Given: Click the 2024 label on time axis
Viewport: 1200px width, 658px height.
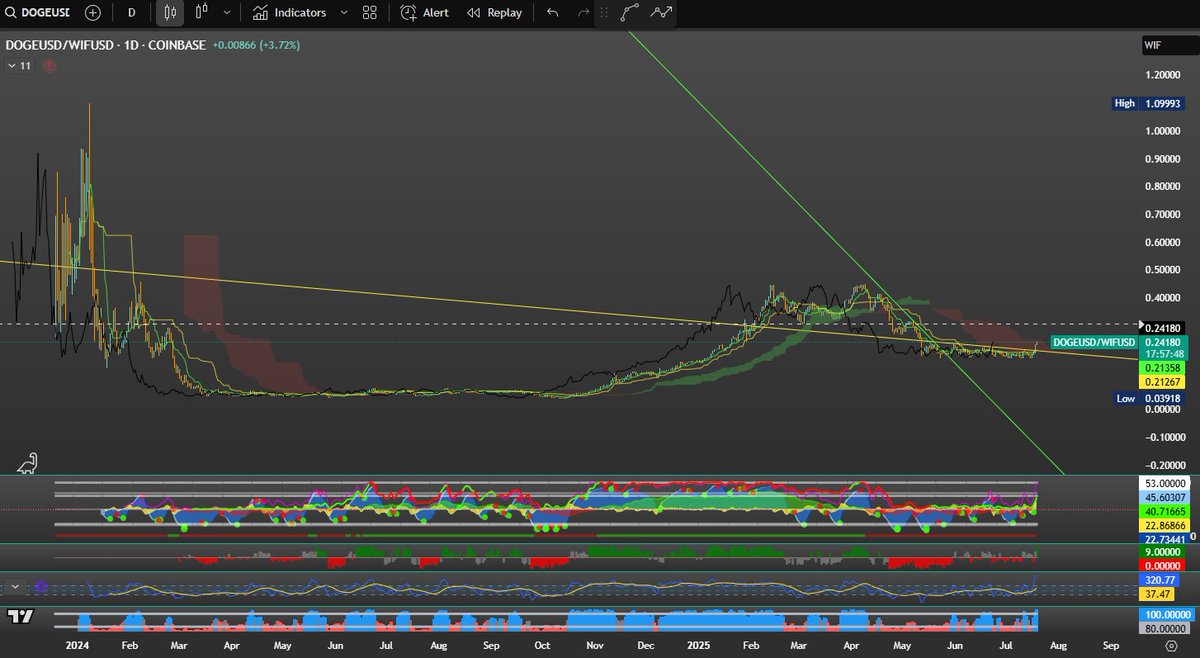Looking at the screenshot, I should 78,648.
